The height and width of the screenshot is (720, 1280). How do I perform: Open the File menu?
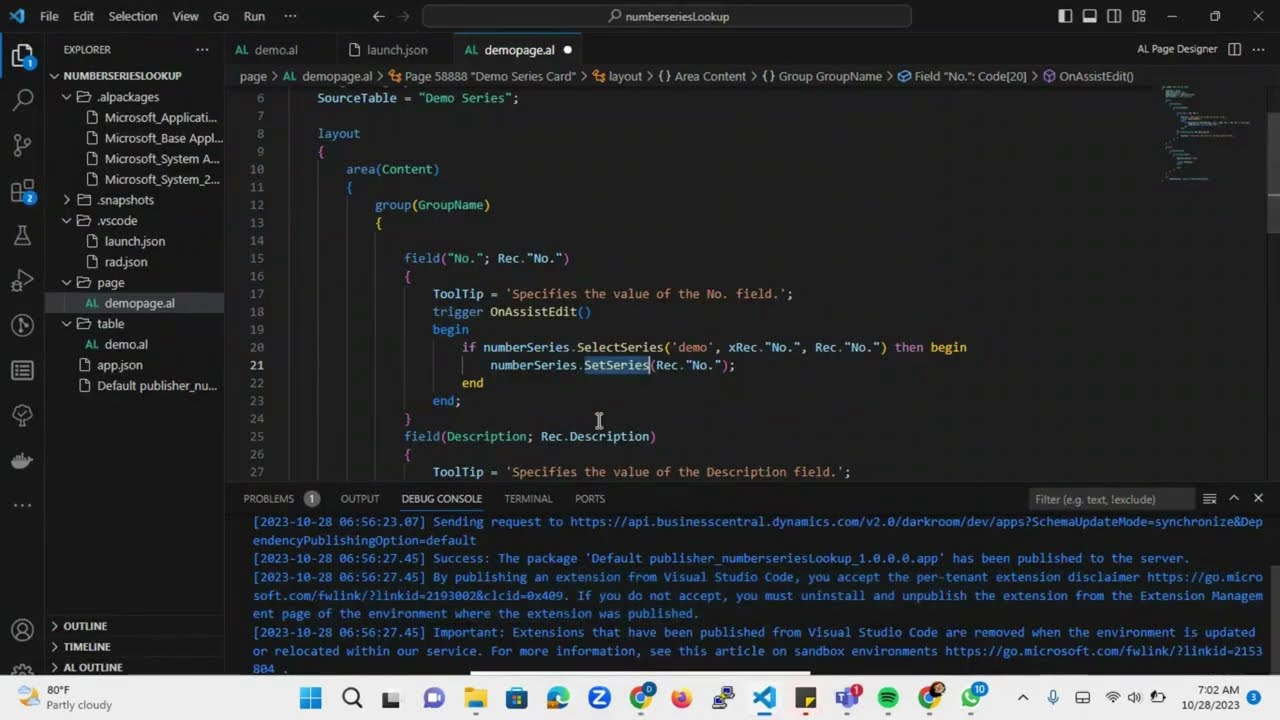pos(49,16)
